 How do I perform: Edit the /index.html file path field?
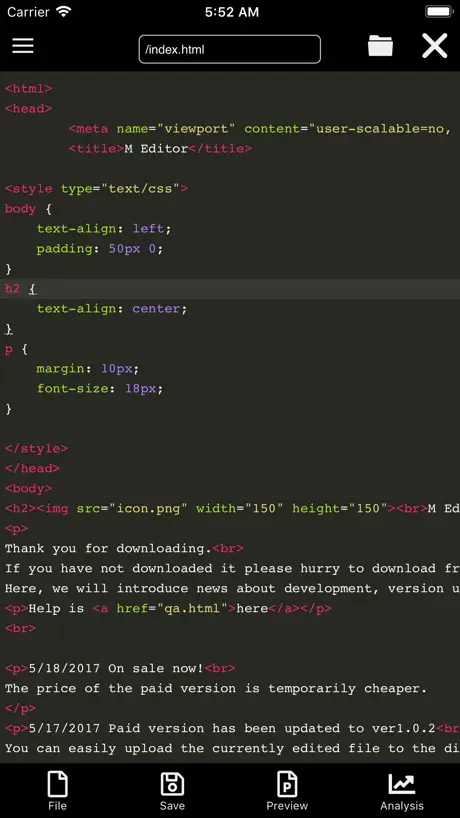(229, 50)
